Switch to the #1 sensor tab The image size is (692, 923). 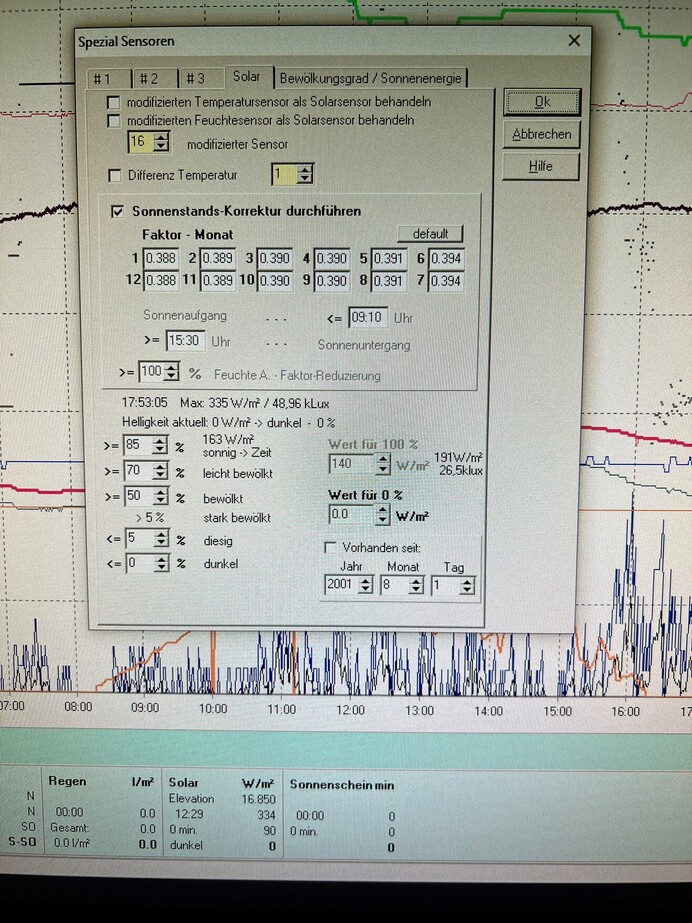(x=103, y=79)
